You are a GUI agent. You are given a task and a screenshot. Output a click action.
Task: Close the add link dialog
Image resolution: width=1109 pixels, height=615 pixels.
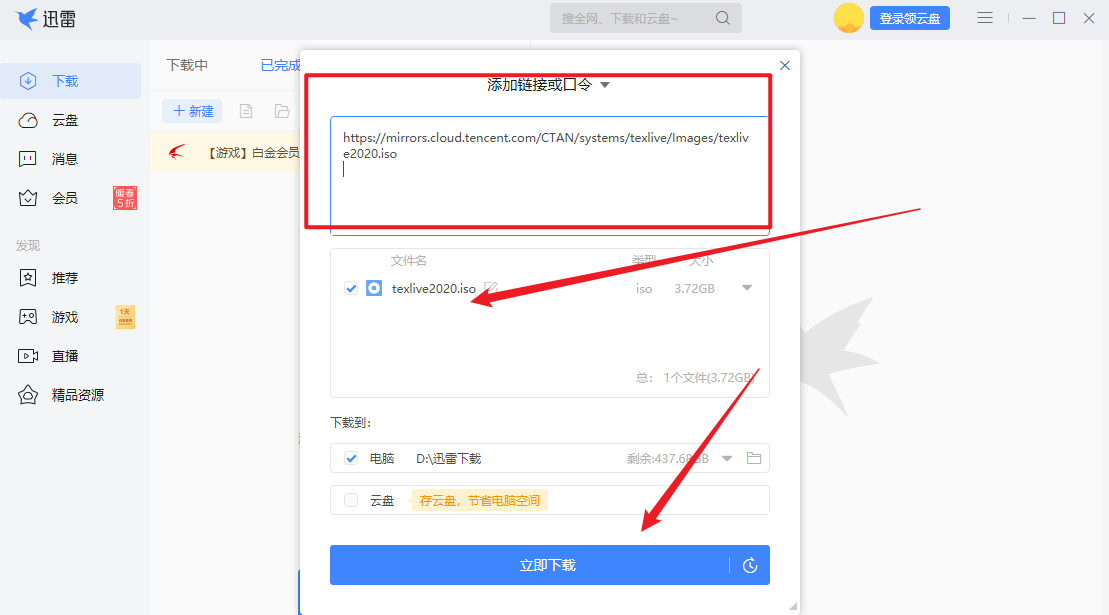tap(784, 65)
